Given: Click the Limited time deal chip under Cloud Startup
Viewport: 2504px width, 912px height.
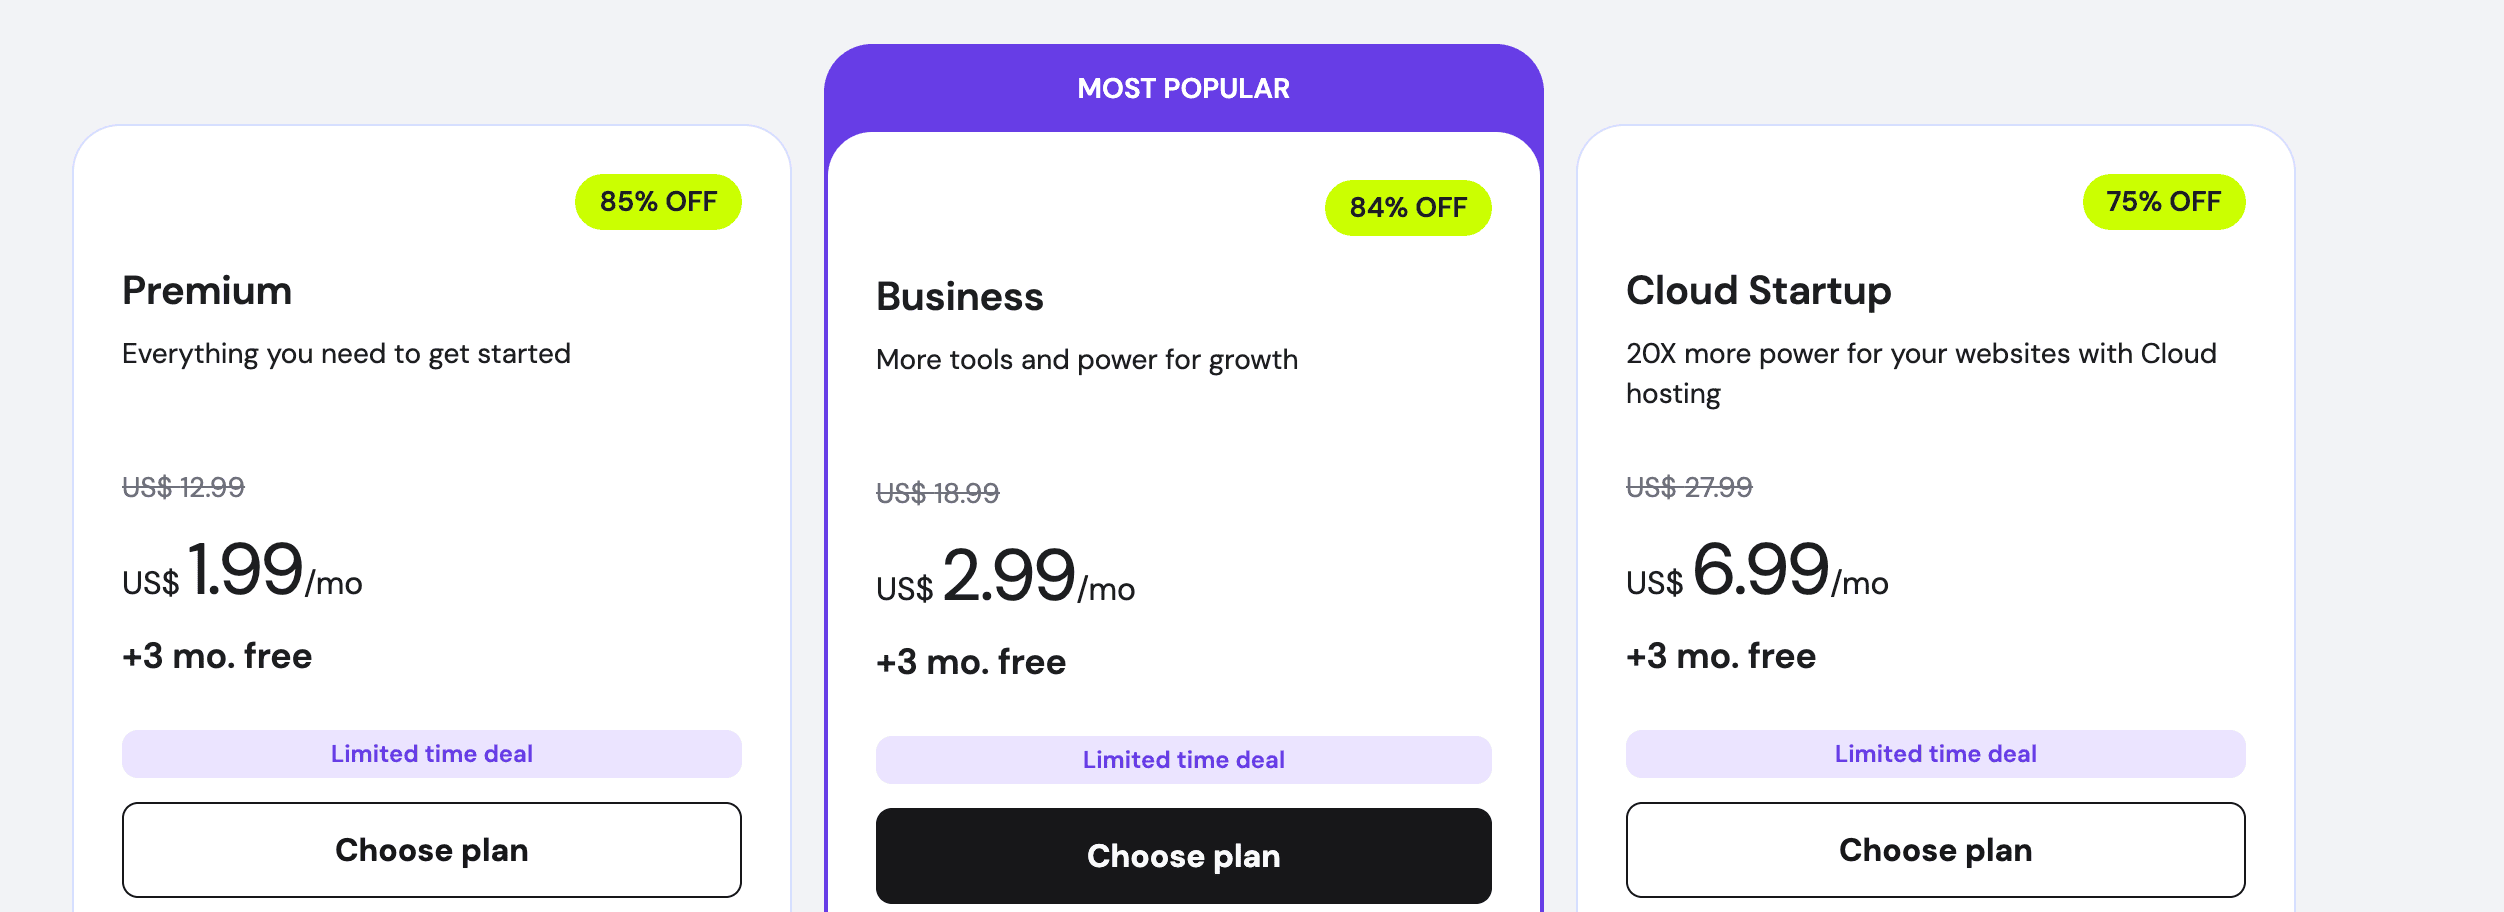Looking at the screenshot, I should click(1936, 753).
